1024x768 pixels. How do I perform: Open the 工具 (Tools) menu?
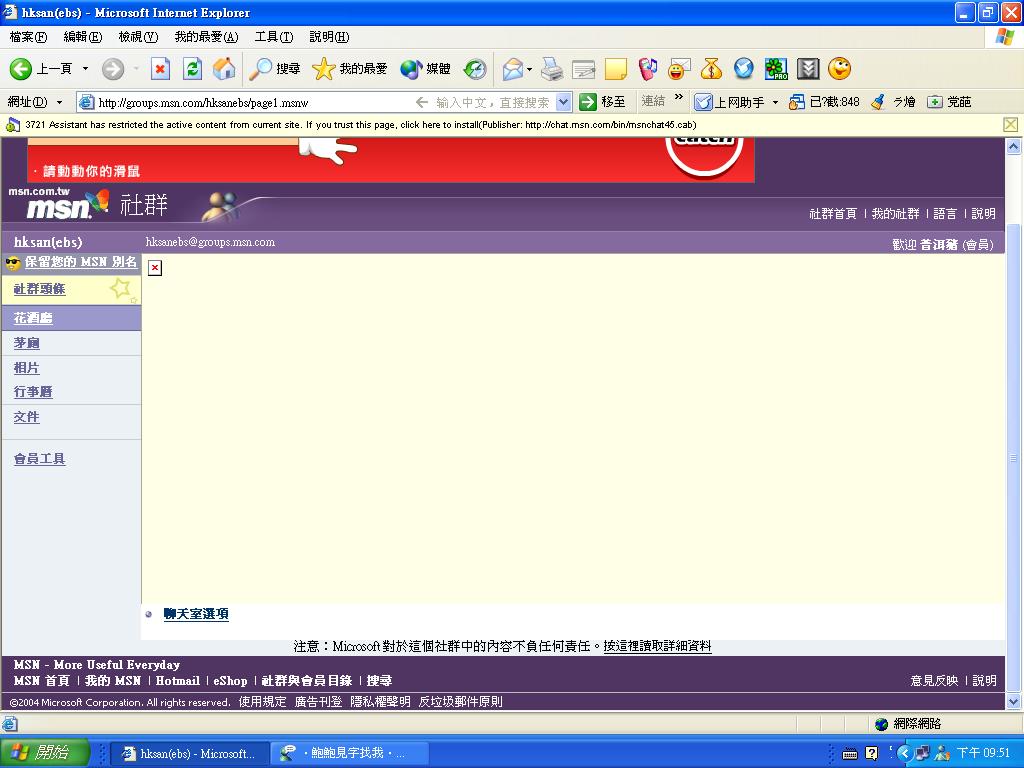click(274, 37)
